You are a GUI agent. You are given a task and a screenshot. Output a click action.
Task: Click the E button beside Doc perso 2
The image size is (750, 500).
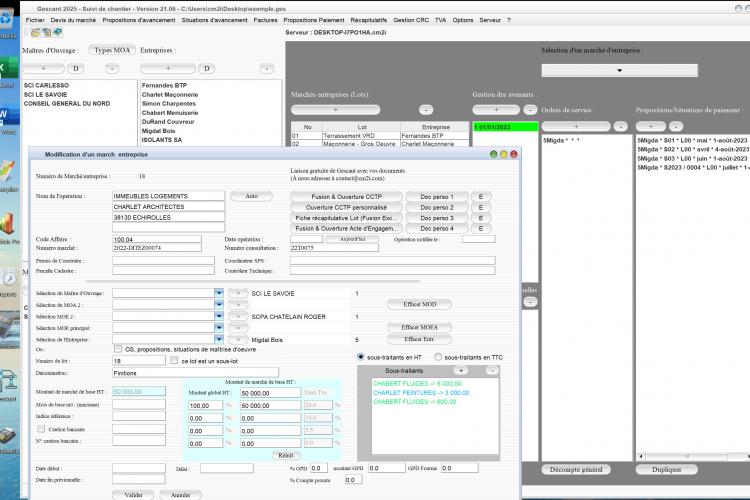pos(481,207)
